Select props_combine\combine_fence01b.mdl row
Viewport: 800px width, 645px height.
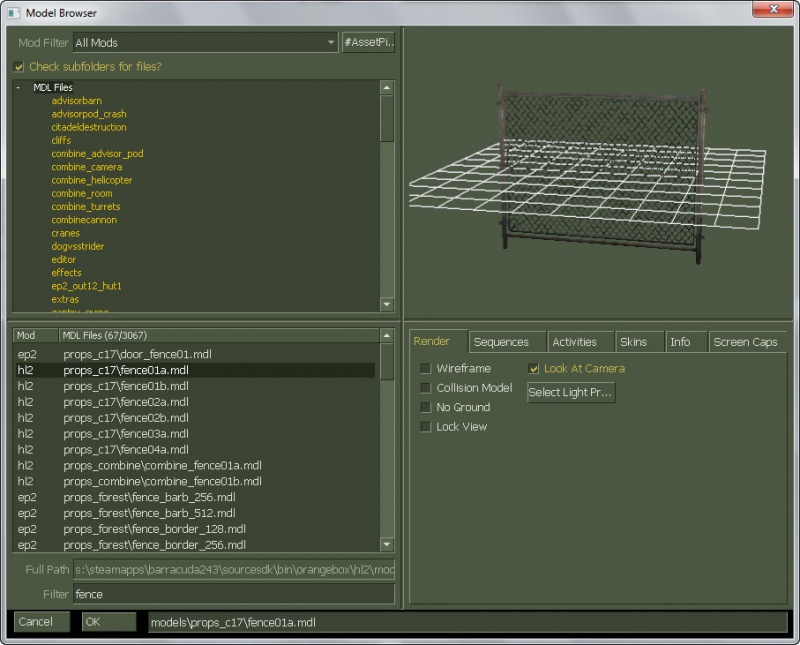click(x=196, y=481)
